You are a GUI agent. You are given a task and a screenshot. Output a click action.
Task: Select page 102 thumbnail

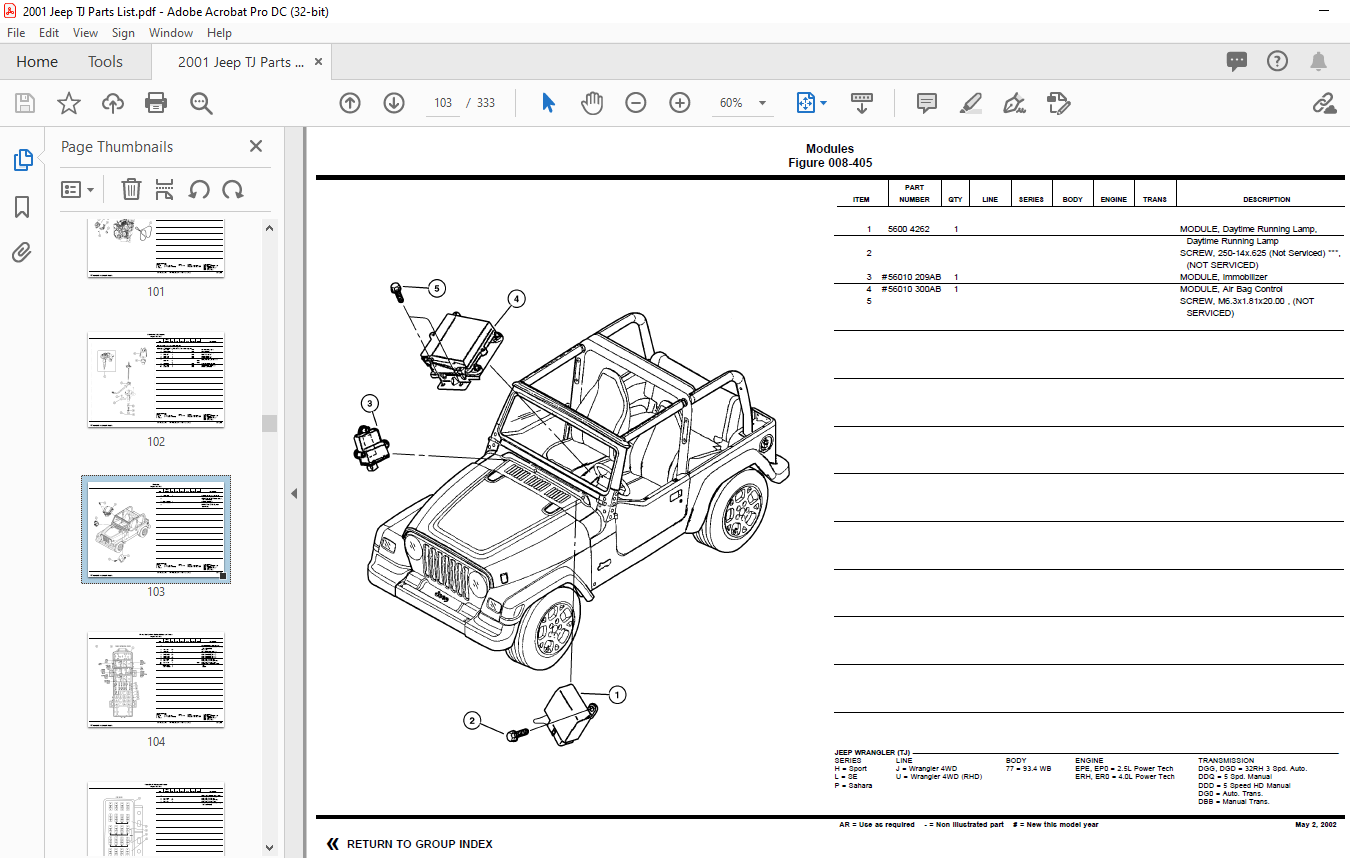tap(156, 380)
